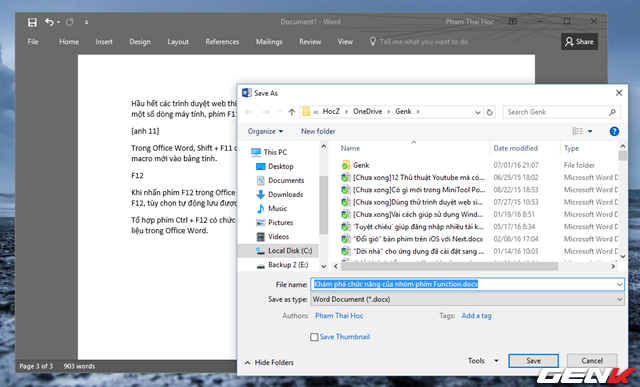Click the navigation pane scroll down arrow
Viewport: 640px width, 387px height.
(x=323, y=267)
